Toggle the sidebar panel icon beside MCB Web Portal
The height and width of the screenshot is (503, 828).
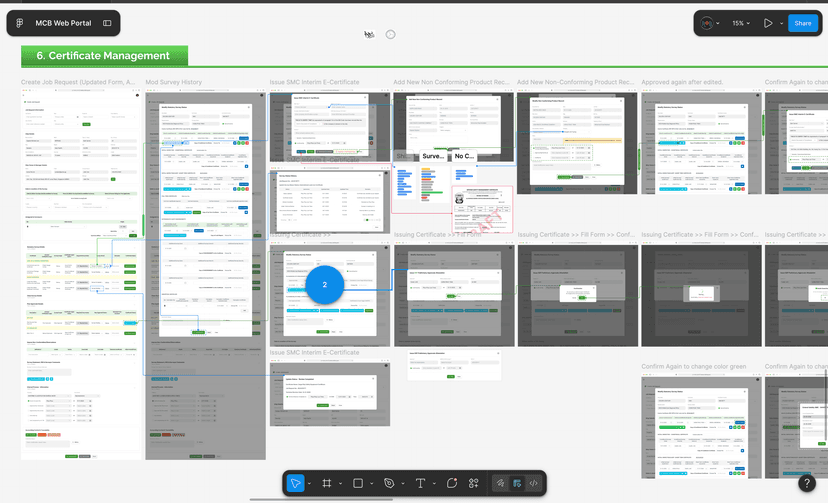pos(107,23)
